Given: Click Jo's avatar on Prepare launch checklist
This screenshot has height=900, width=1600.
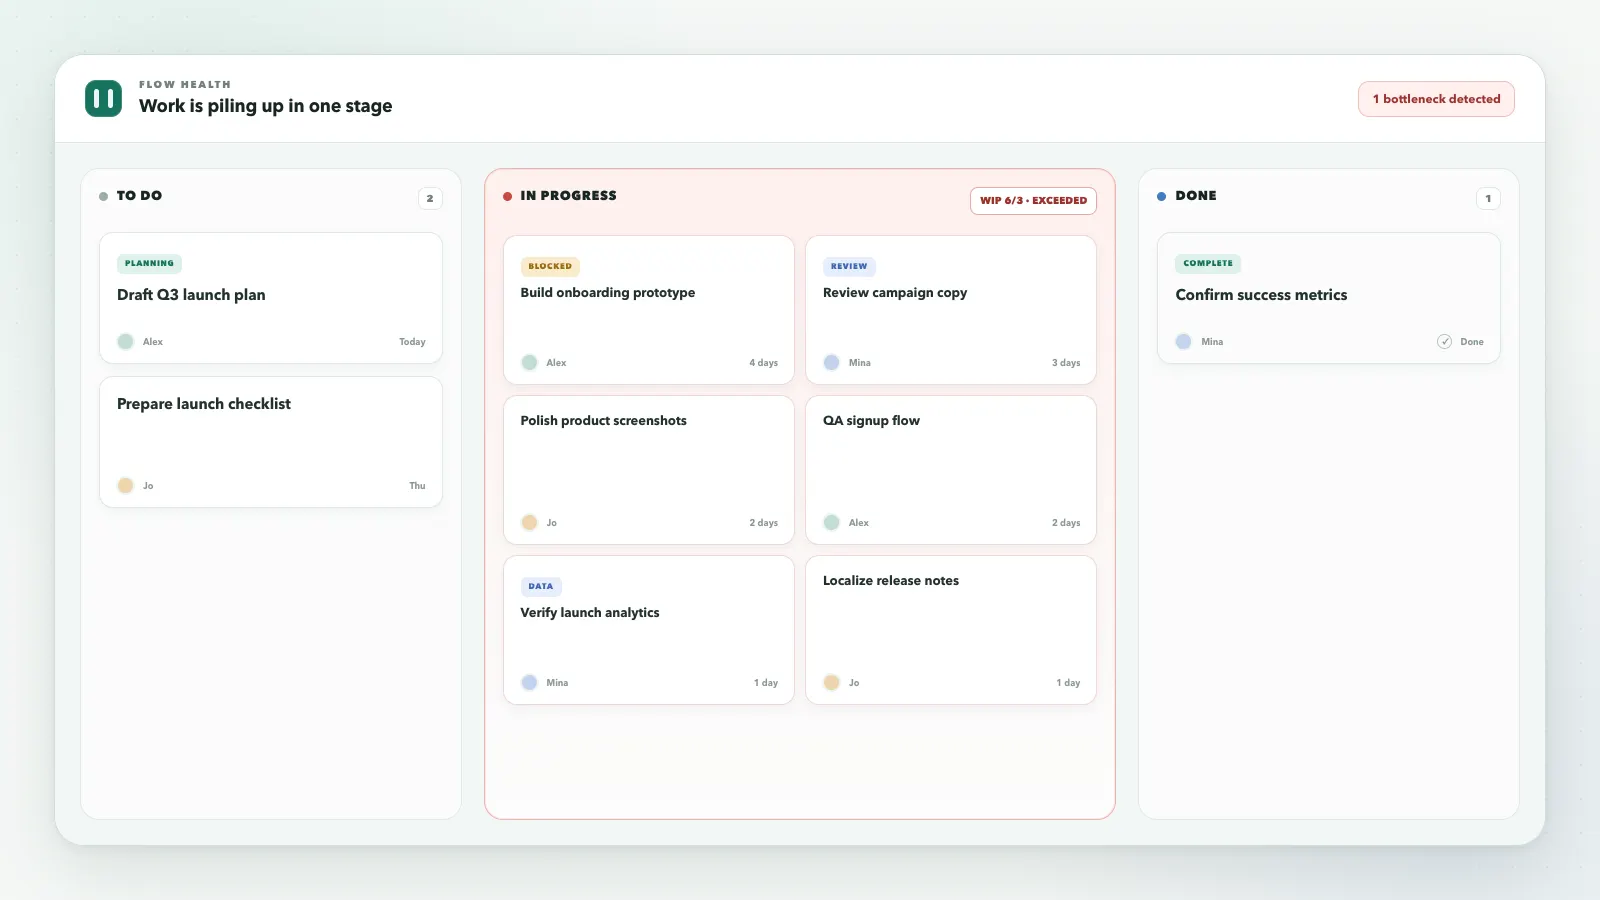Looking at the screenshot, I should [x=125, y=486].
